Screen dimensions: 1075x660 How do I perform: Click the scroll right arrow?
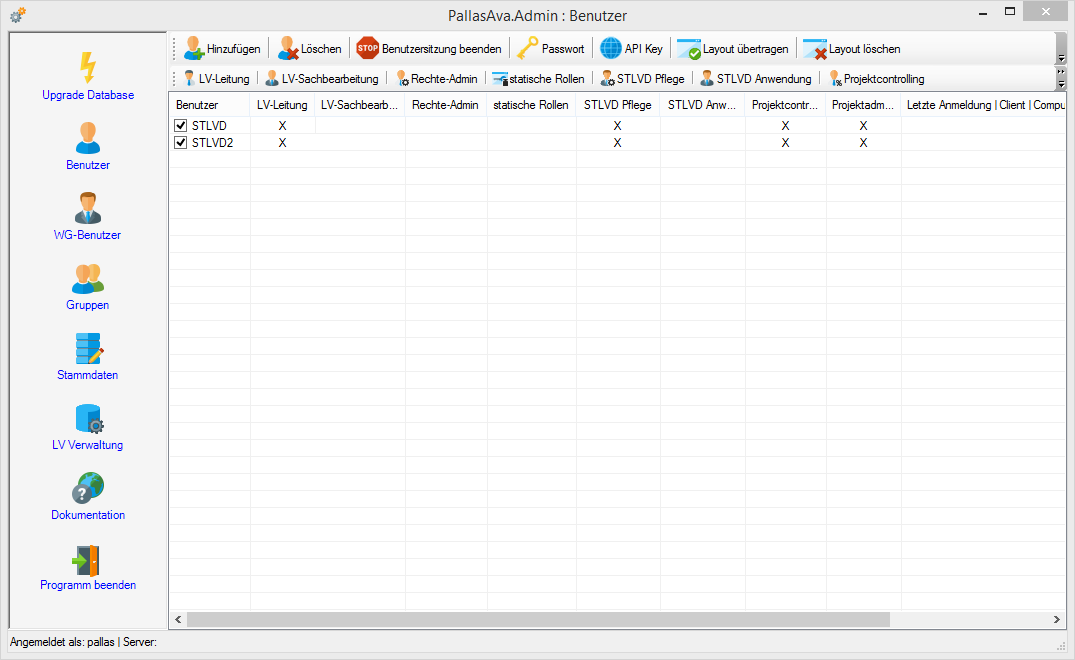click(1056, 620)
